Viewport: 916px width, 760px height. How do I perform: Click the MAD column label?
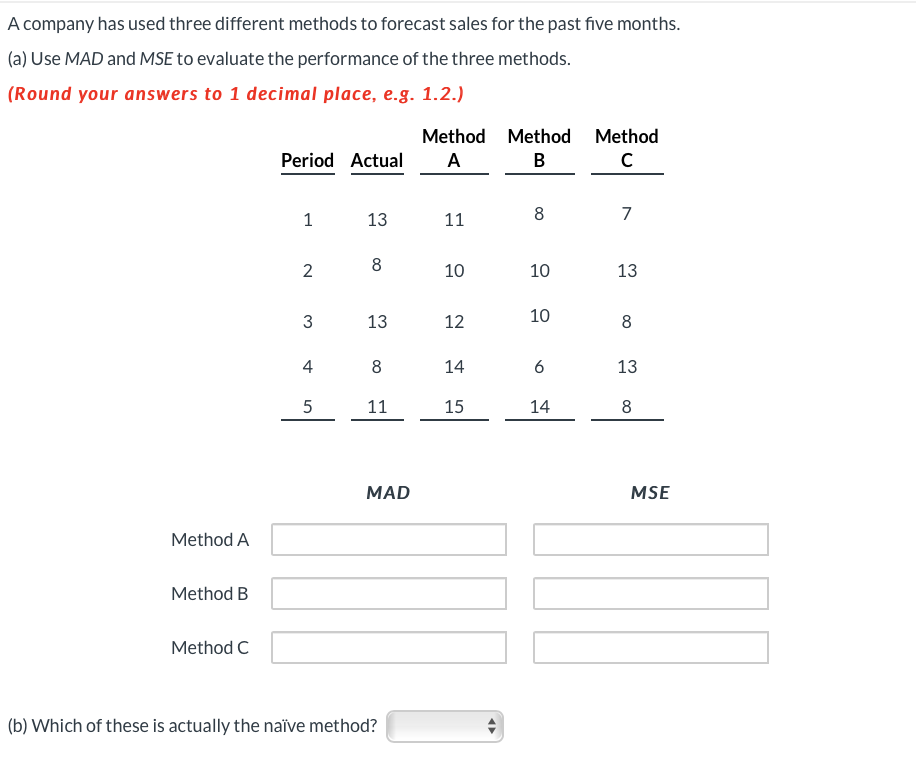[x=387, y=492]
